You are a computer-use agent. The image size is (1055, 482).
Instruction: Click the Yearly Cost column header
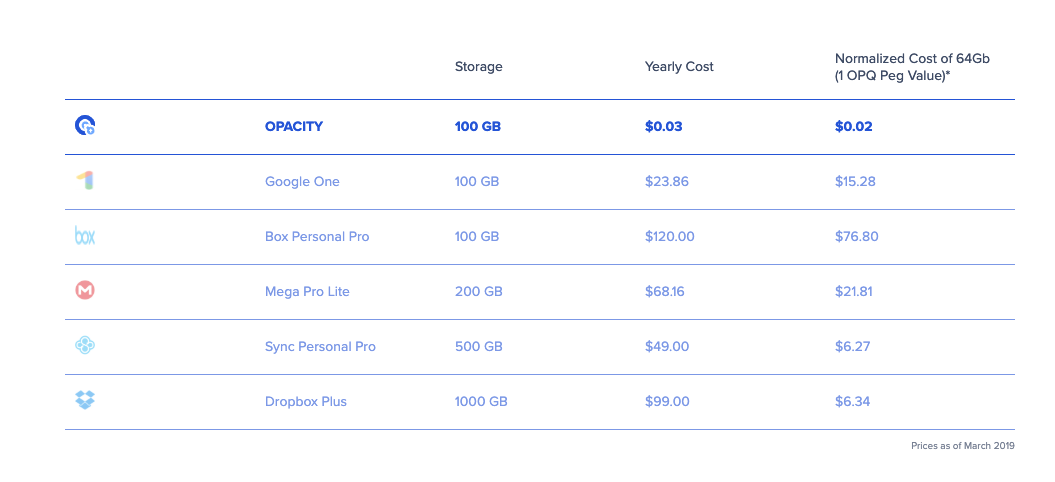tap(679, 67)
